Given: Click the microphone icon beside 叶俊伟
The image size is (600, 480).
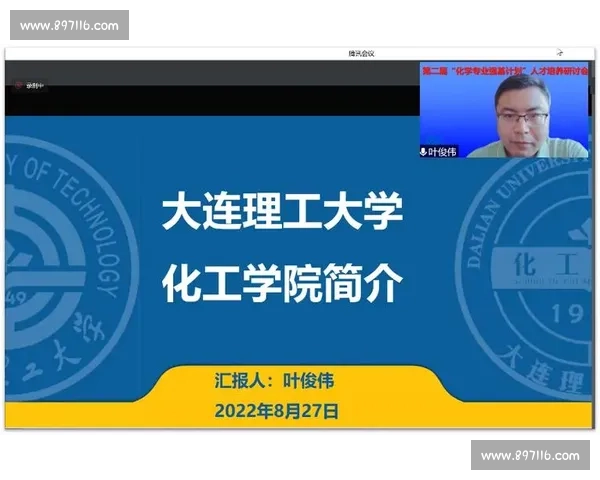Looking at the screenshot, I should tap(423, 152).
